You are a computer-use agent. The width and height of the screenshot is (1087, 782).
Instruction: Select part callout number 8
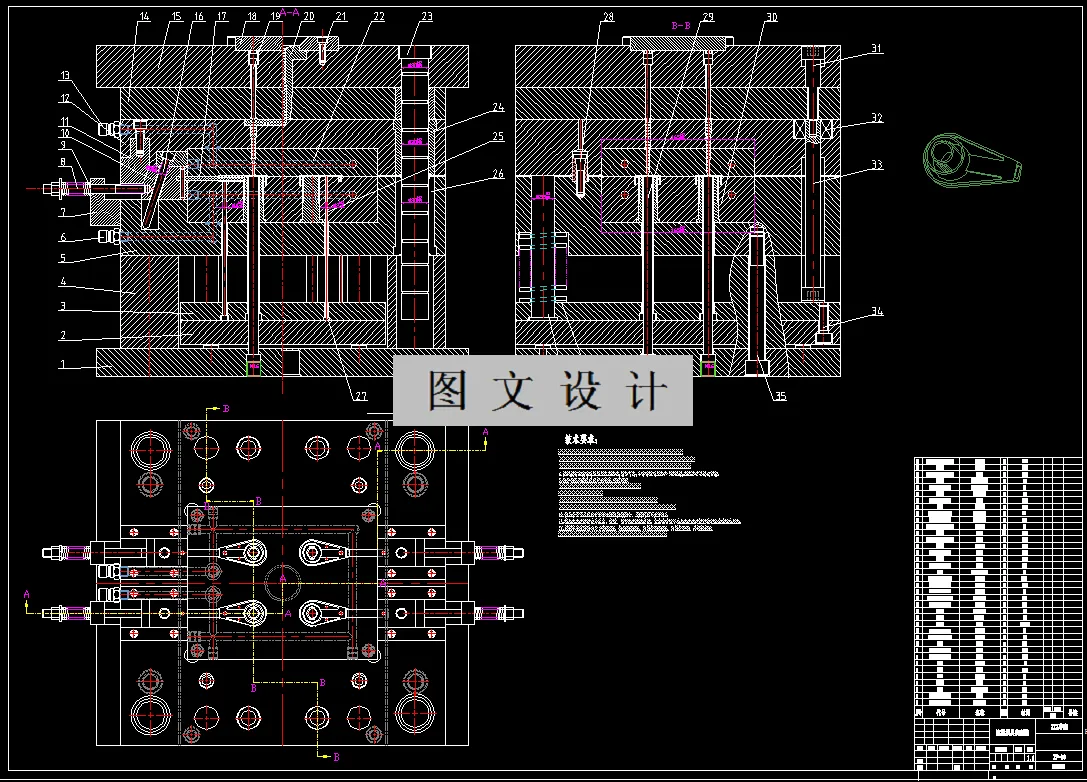[63, 162]
